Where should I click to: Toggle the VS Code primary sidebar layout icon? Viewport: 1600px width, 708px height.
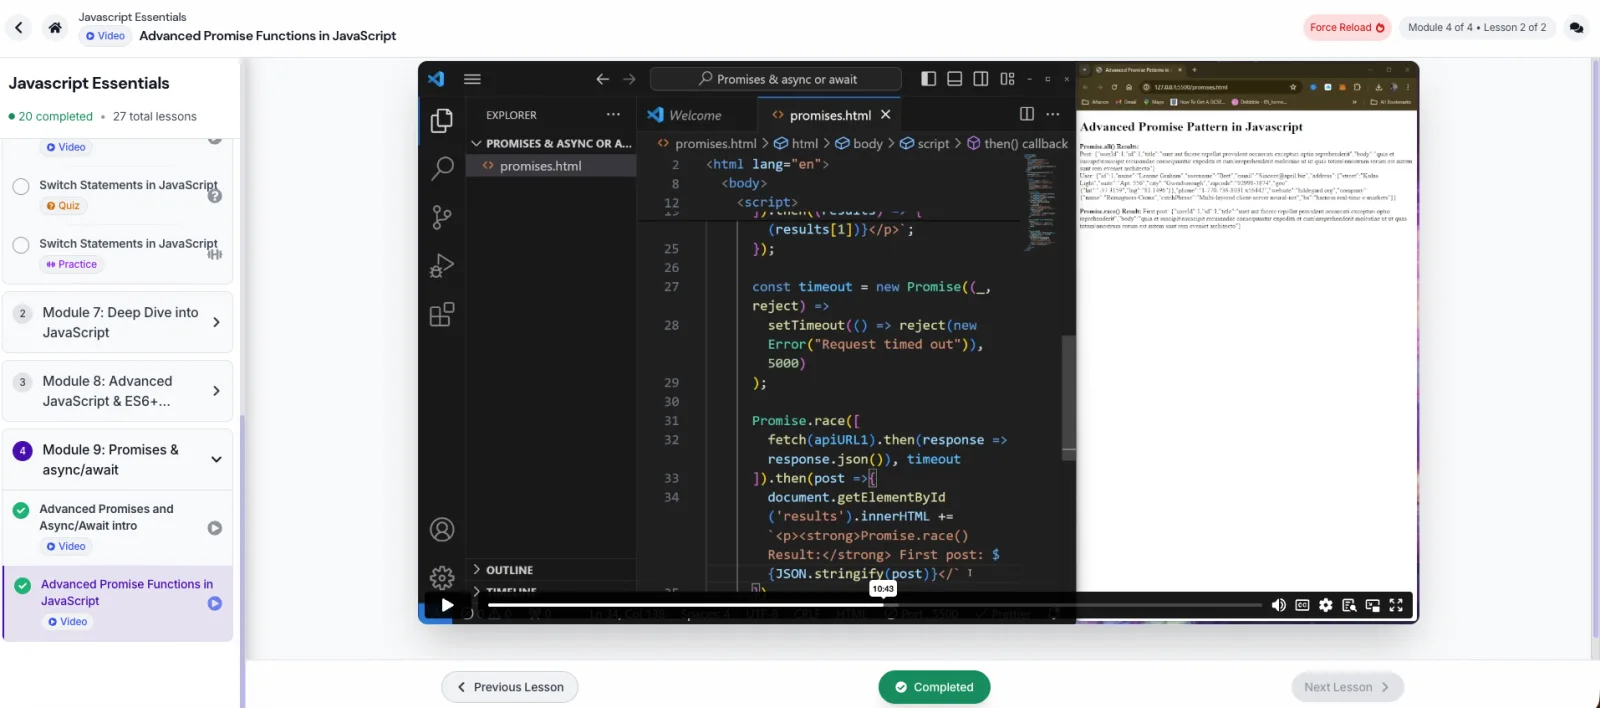[x=928, y=79]
